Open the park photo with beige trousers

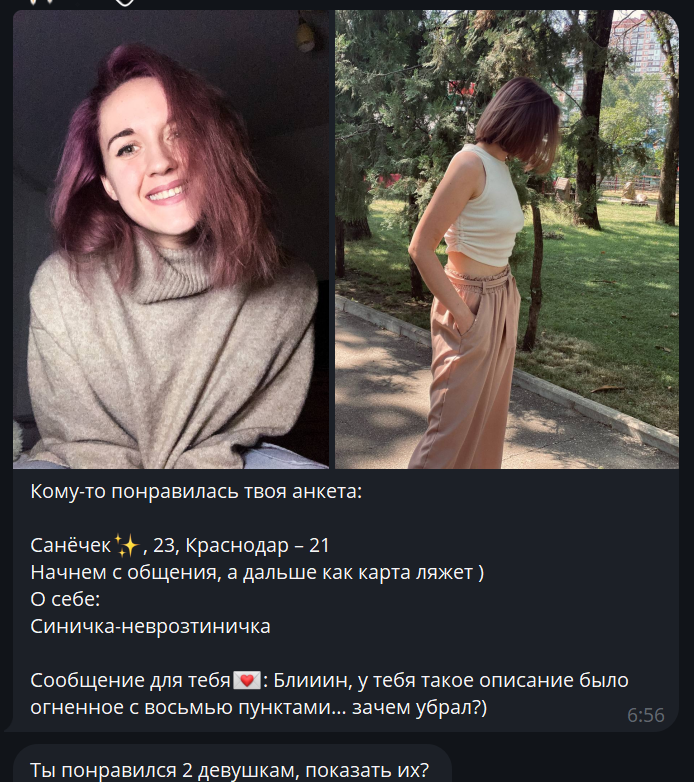507,239
